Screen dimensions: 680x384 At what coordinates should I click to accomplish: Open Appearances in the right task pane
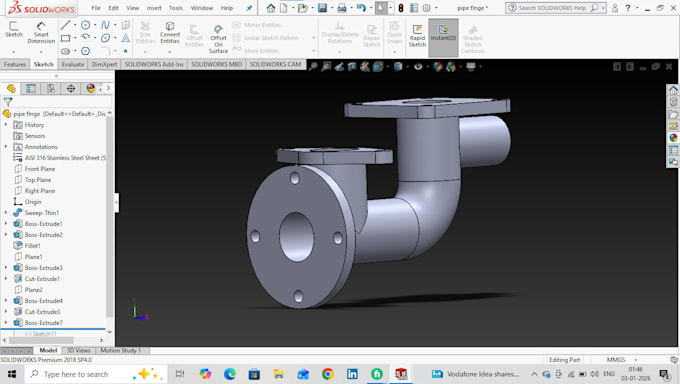coord(673,138)
